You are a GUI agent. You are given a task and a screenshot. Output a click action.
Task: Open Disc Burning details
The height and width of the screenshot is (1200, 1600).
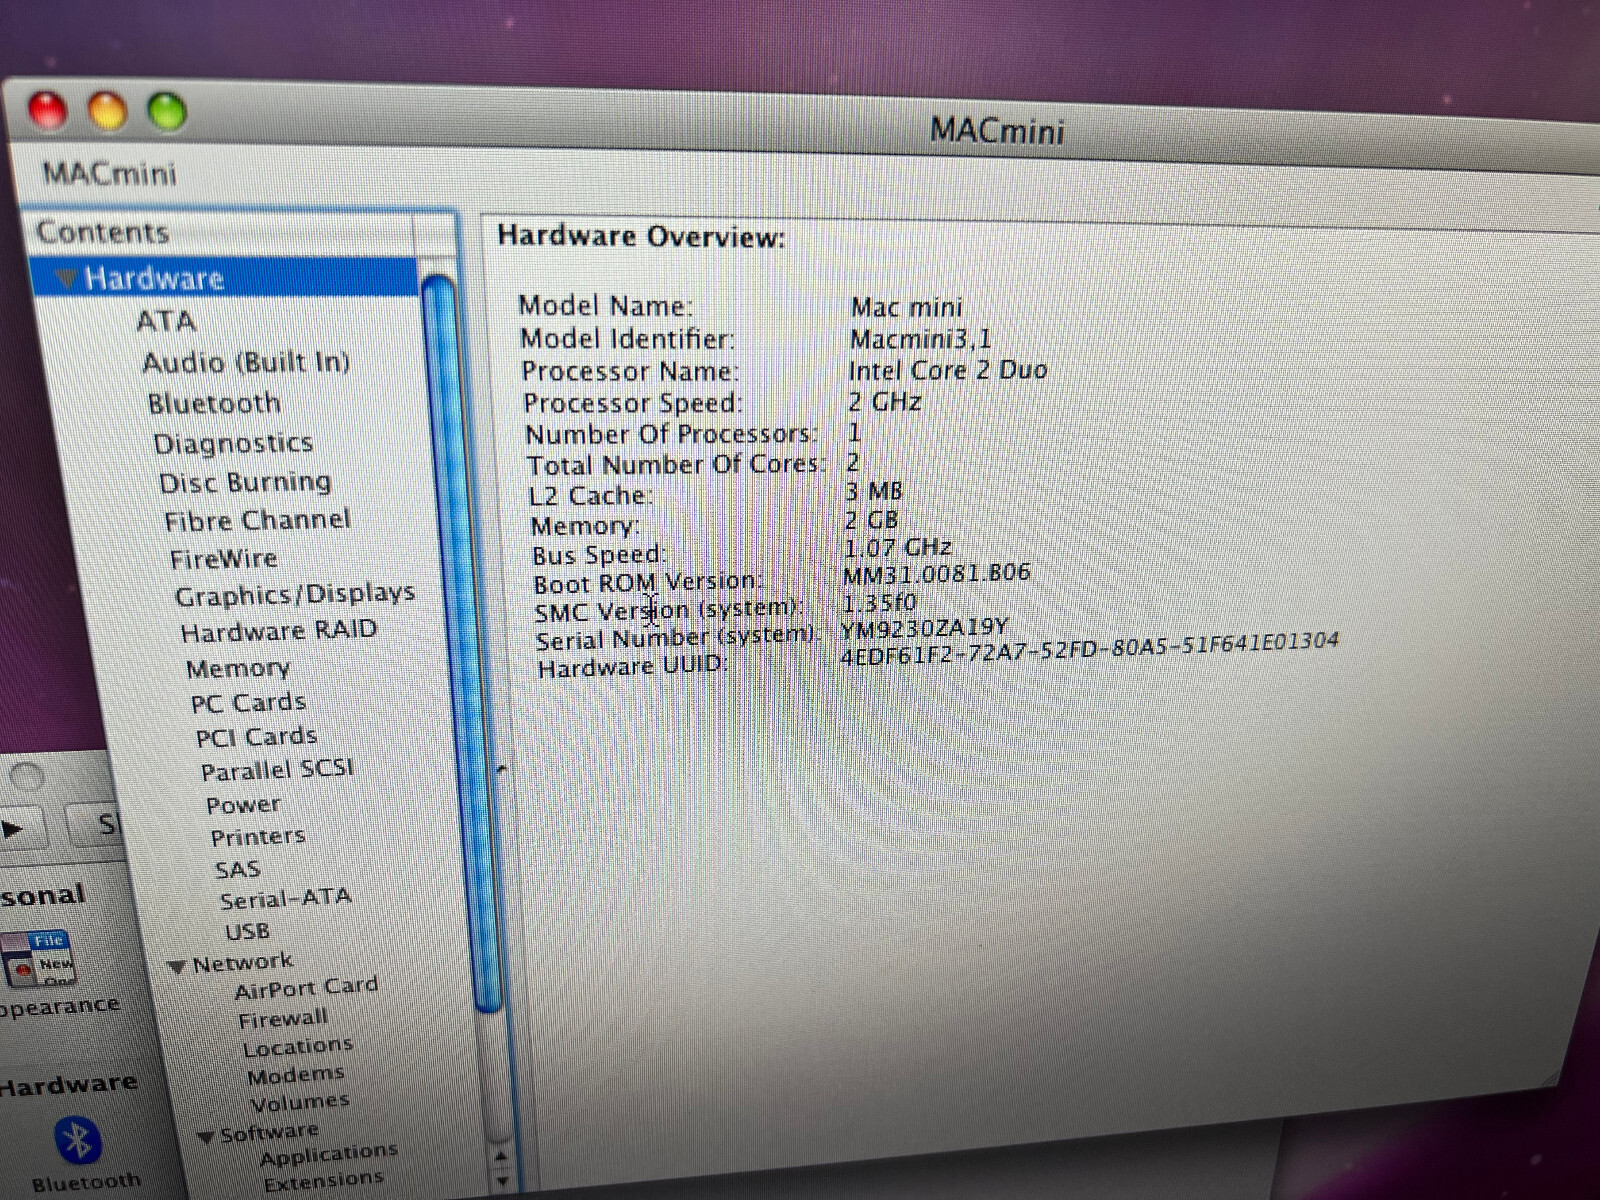coord(245,482)
